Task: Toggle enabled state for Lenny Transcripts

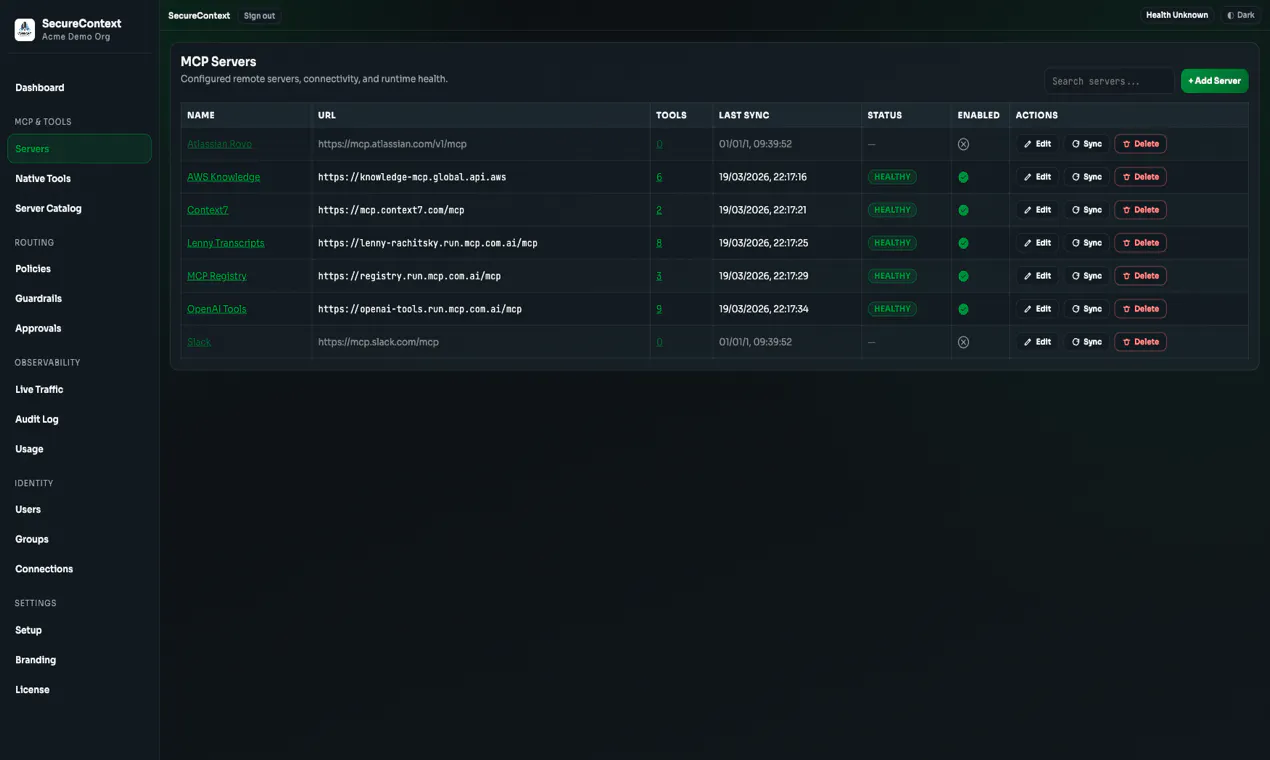Action: point(963,243)
